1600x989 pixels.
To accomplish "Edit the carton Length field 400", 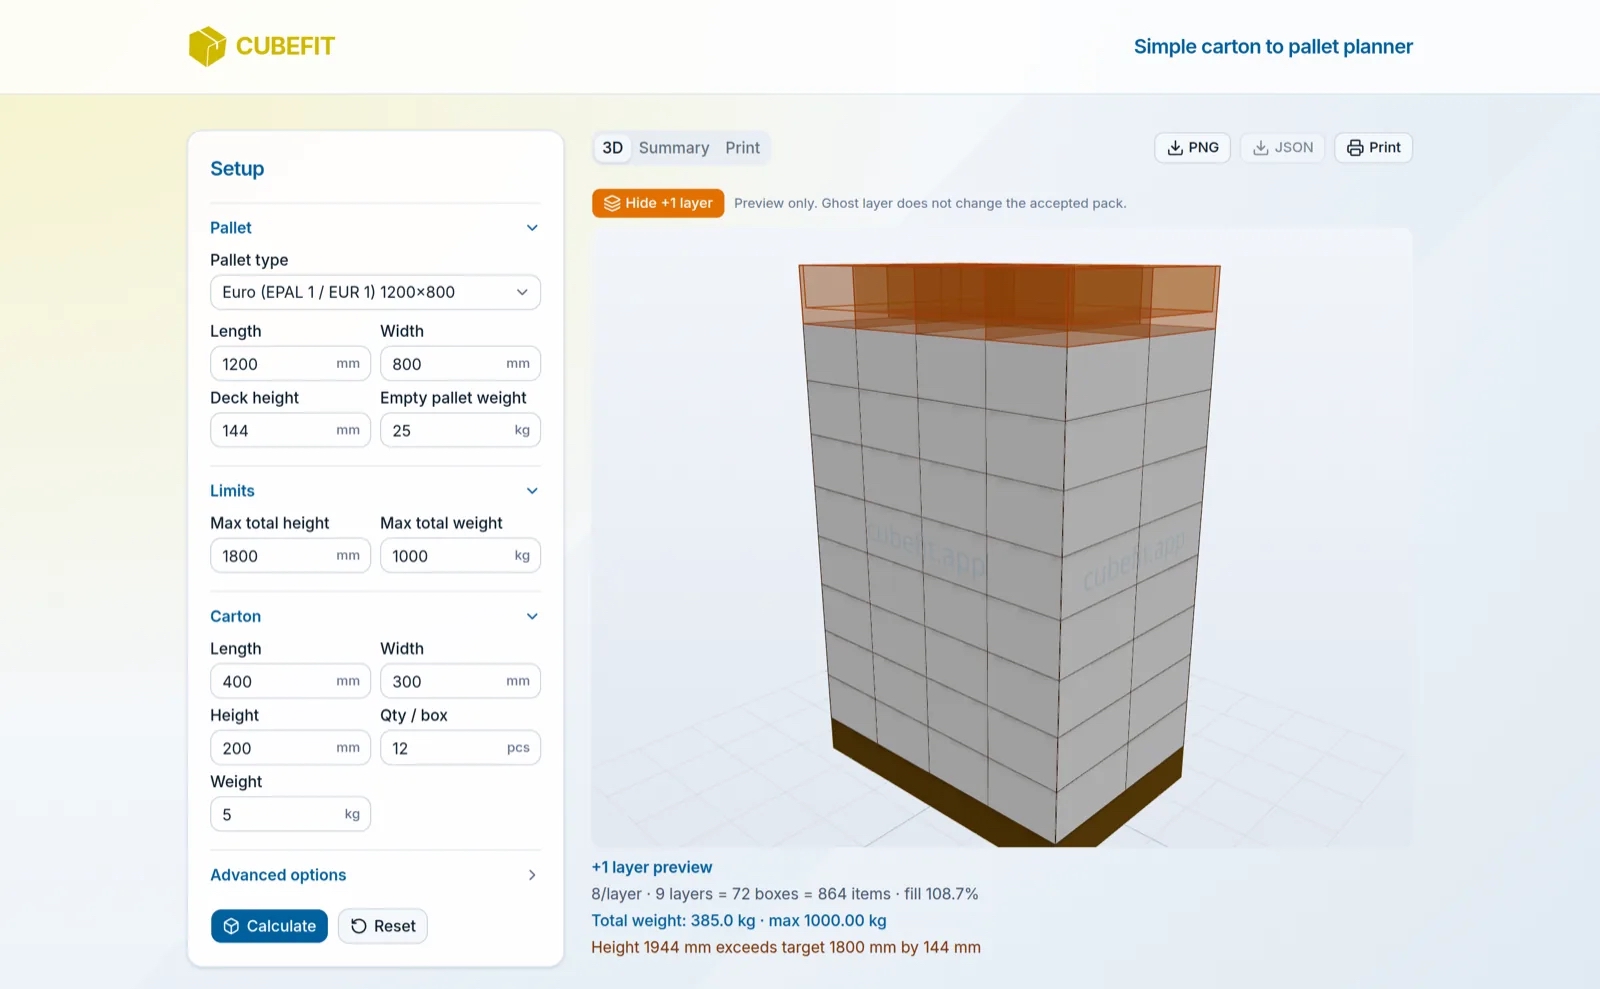I will (x=290, y=681).
